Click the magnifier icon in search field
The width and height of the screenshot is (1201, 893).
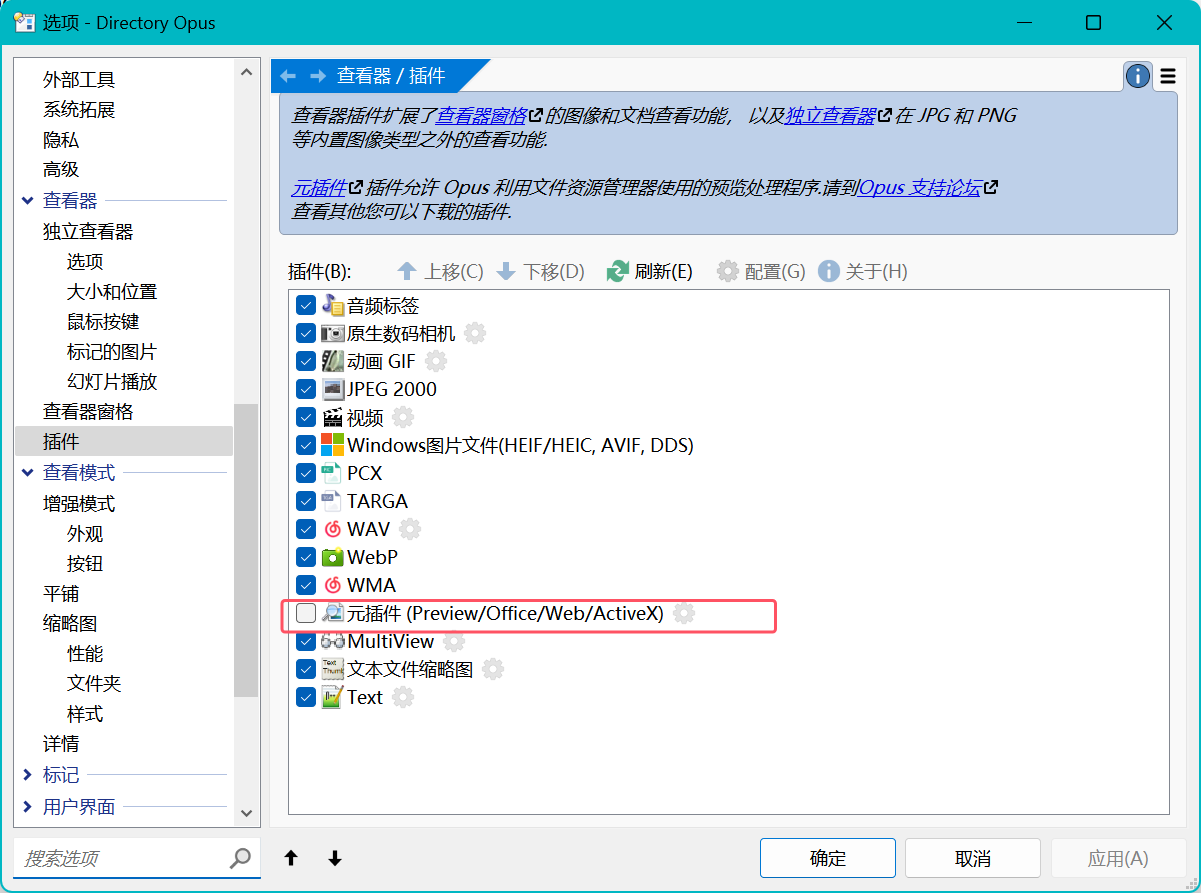click(241, 858)
